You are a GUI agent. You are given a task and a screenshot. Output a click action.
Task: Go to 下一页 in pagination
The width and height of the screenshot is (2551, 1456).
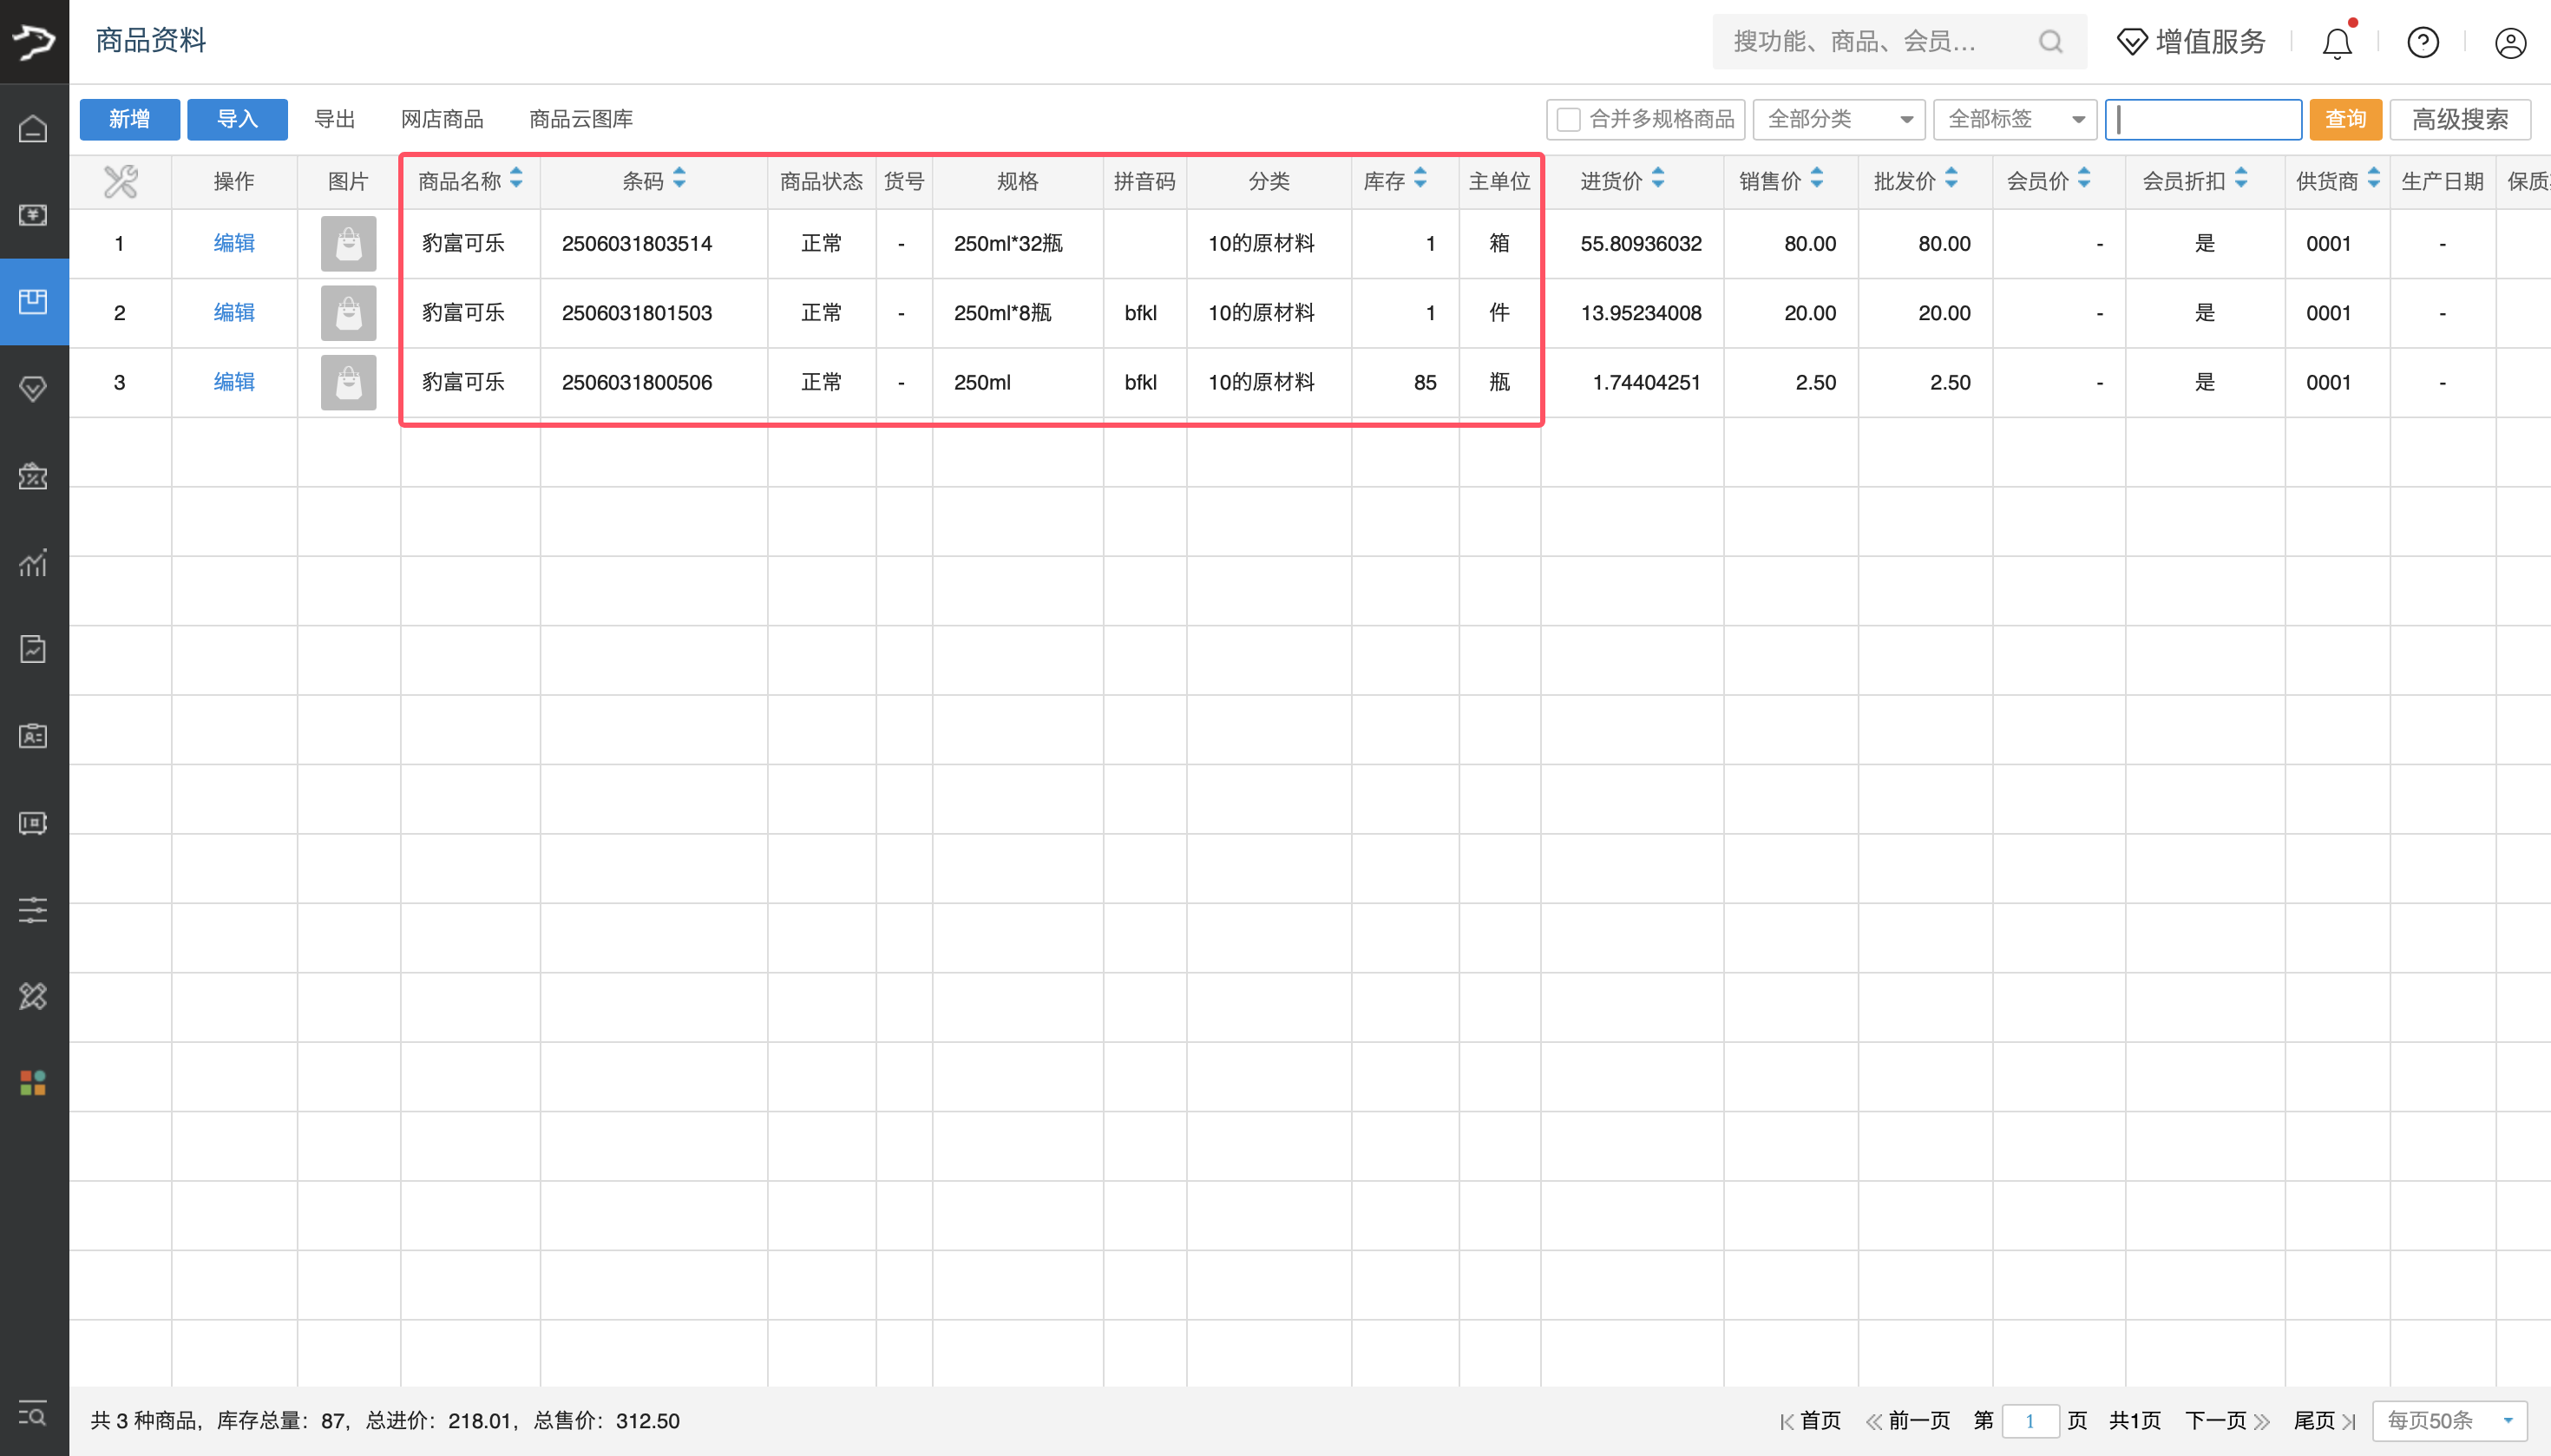[x=2227, y=1420]
